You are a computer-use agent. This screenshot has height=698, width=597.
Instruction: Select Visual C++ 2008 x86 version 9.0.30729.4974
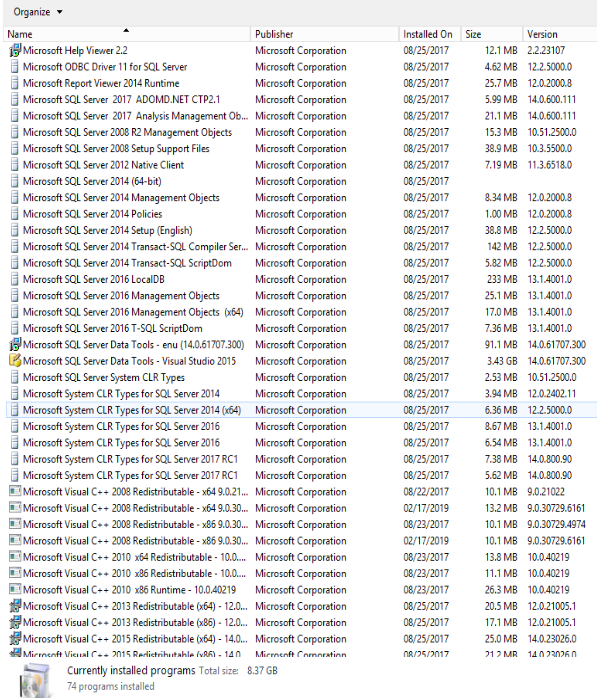pyautogui.click(x=301, y=524)
